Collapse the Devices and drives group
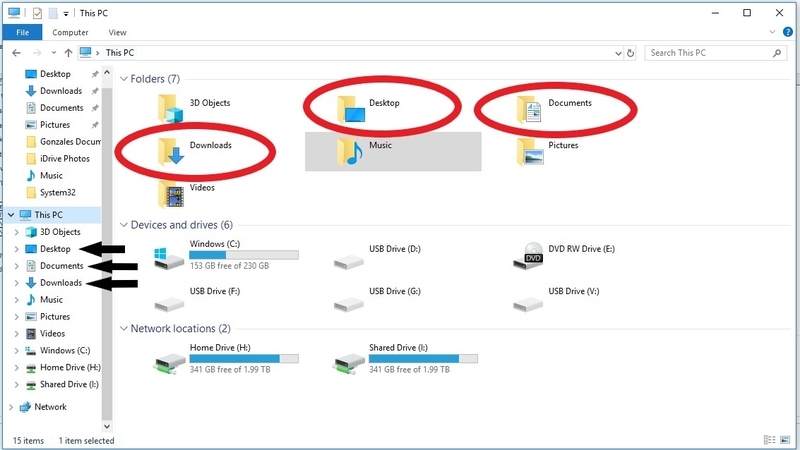The height and width of the screenshot is (450, 800). coord(123,225)
